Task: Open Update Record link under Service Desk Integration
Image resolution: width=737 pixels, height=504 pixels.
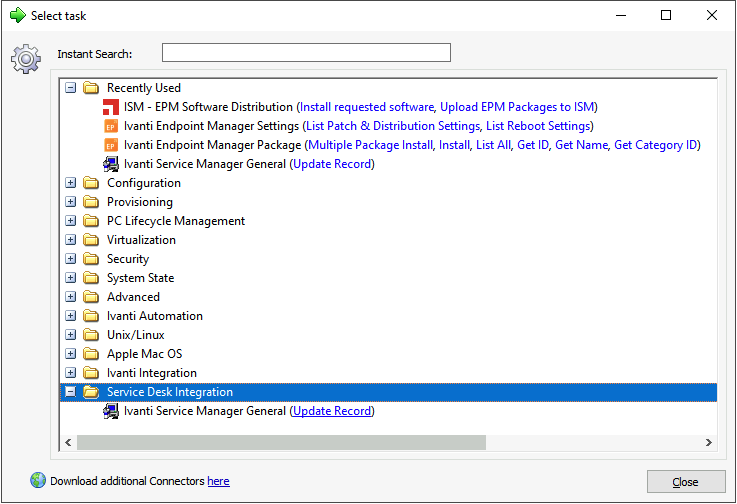Action: tap(332, 411)
